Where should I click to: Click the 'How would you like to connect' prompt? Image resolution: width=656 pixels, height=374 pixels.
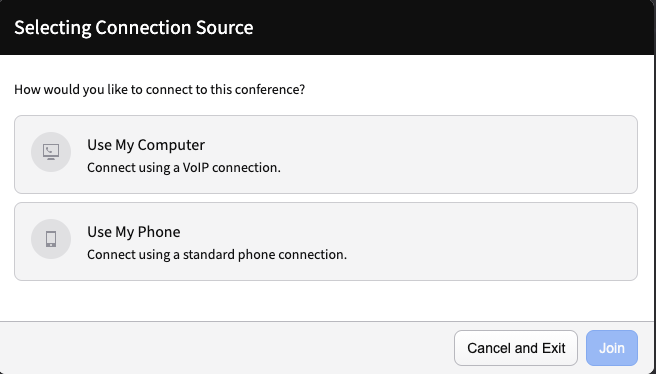point(159,90)
